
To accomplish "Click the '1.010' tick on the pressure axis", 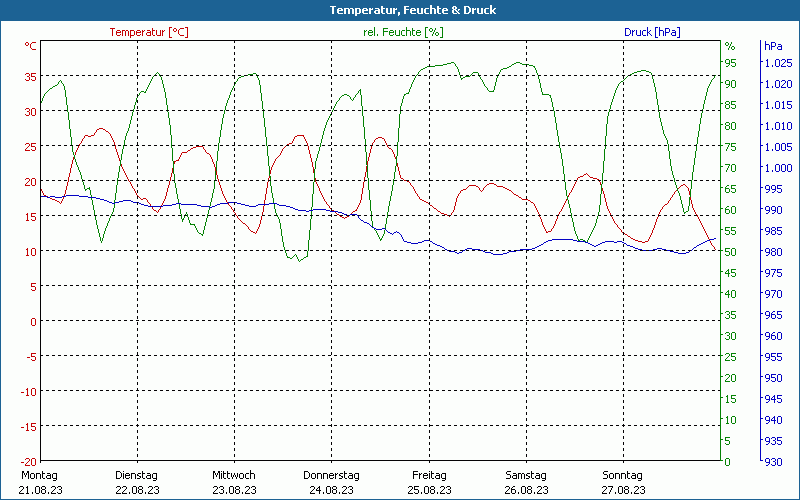I will [779, 126].
